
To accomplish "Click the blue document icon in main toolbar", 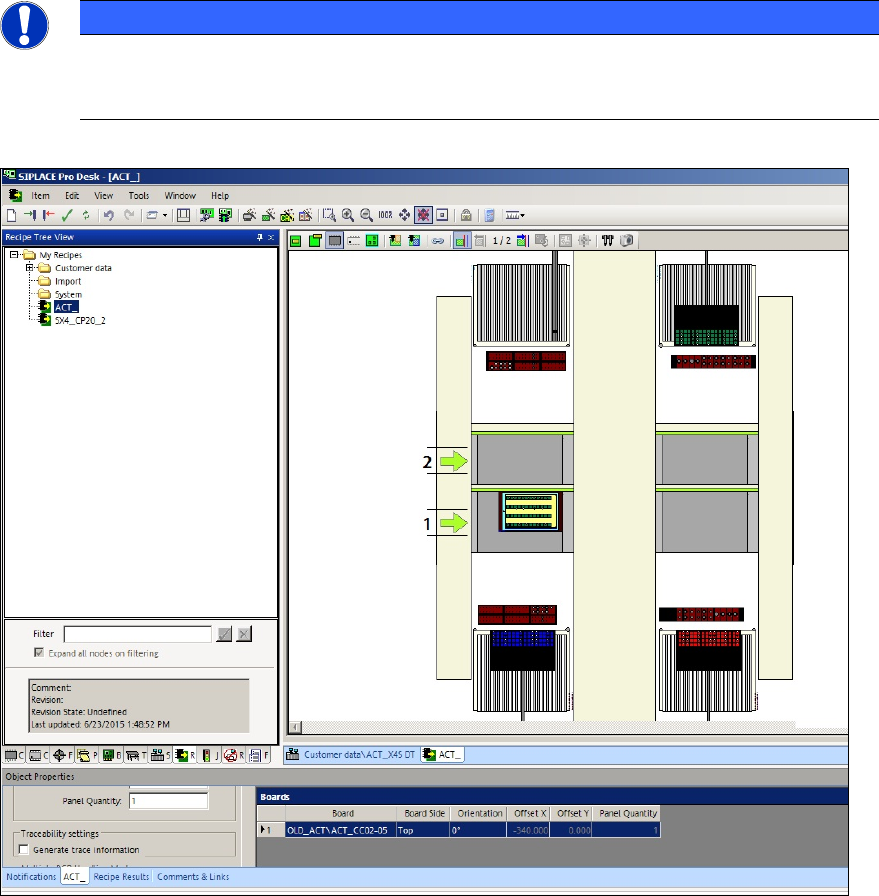I will (x=489, y=215).
